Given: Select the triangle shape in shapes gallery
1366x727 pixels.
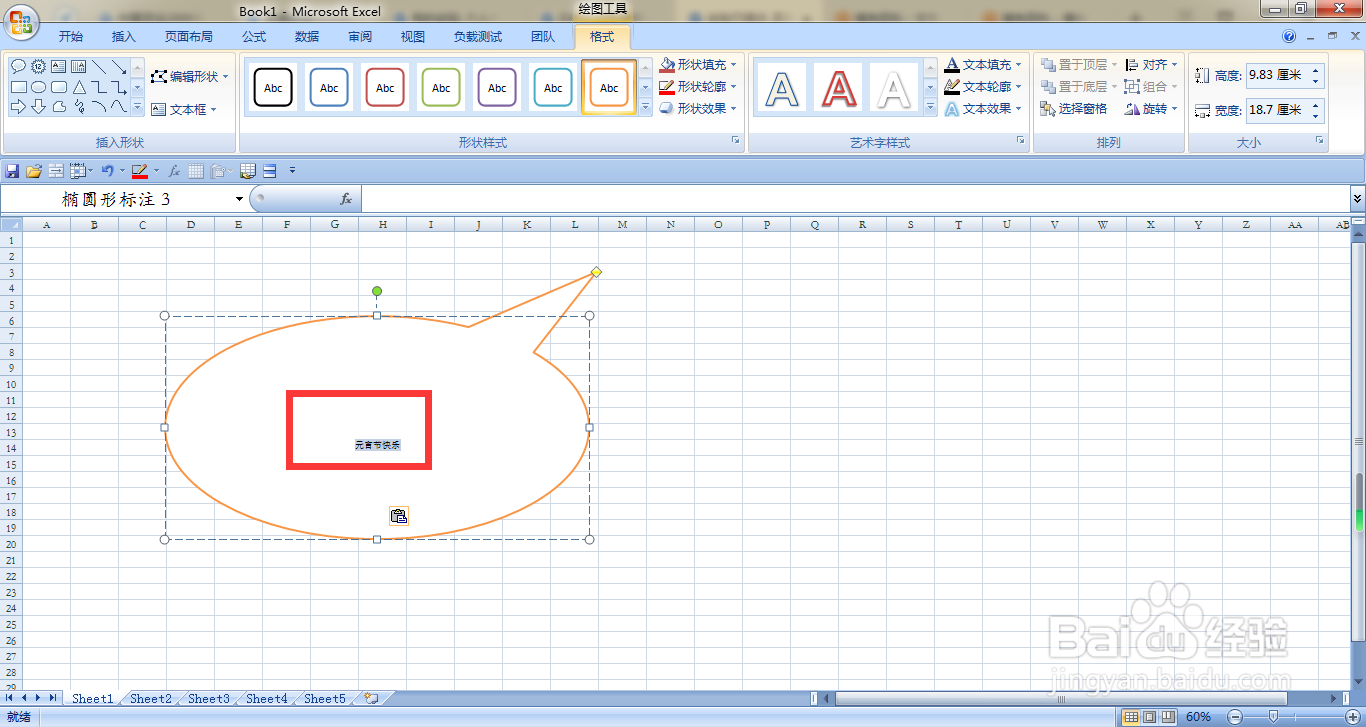Looking at the screenshot, I should (80, 87).
